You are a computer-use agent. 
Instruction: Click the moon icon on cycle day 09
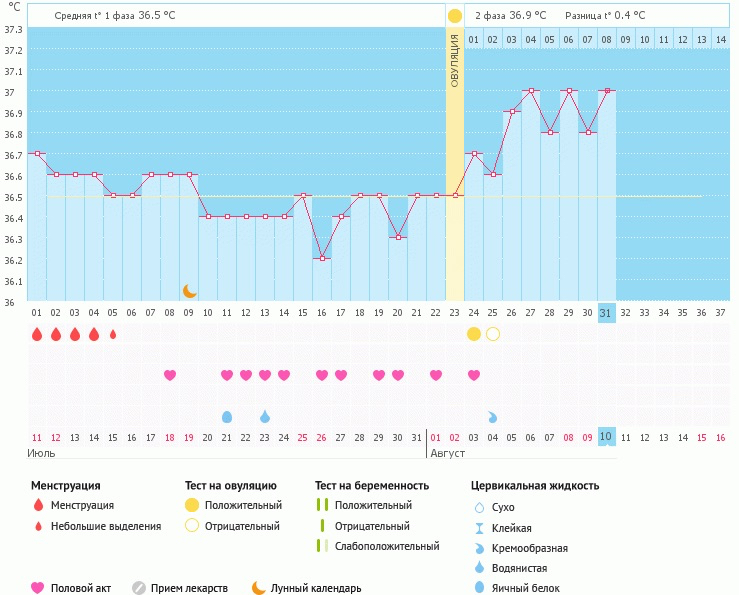pos(190,291)
